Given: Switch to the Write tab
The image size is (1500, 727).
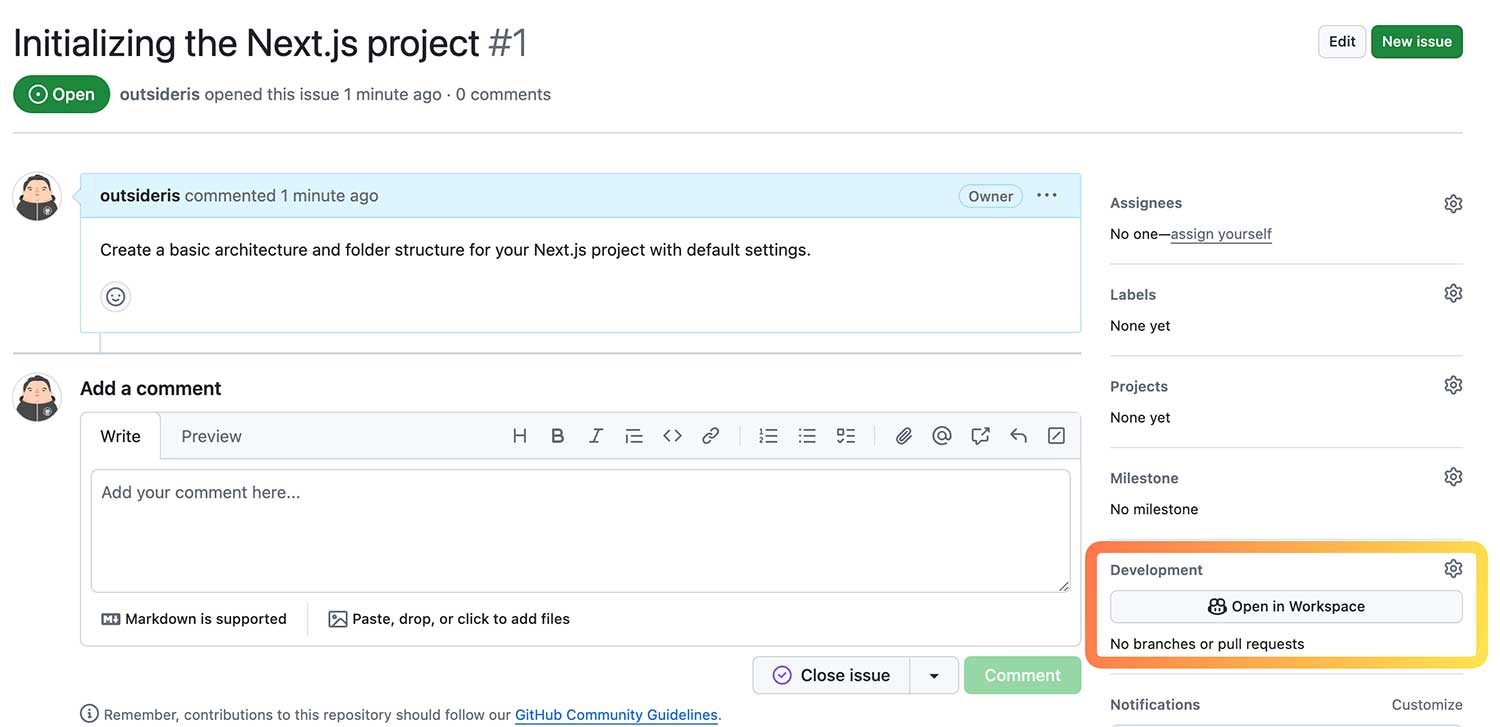Looking at the screenshot, I should tap(121, 436).
